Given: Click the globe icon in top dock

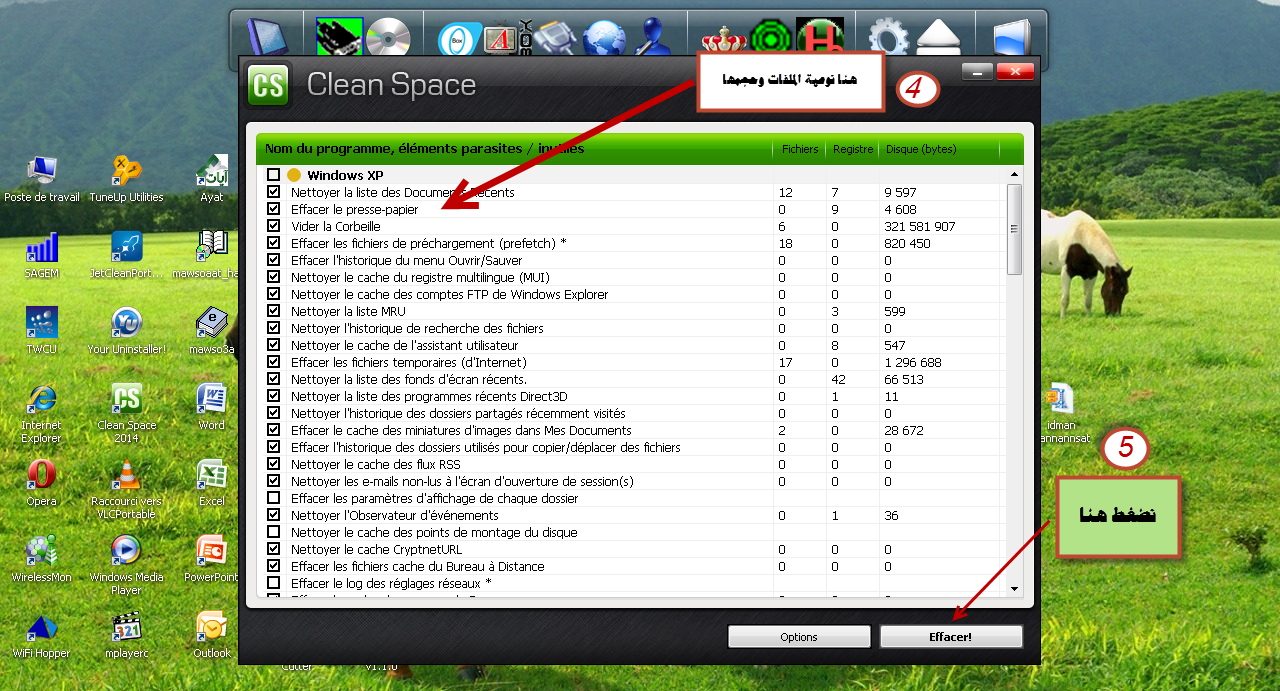Looking at the screenshot, I should [x=604, y=40].
